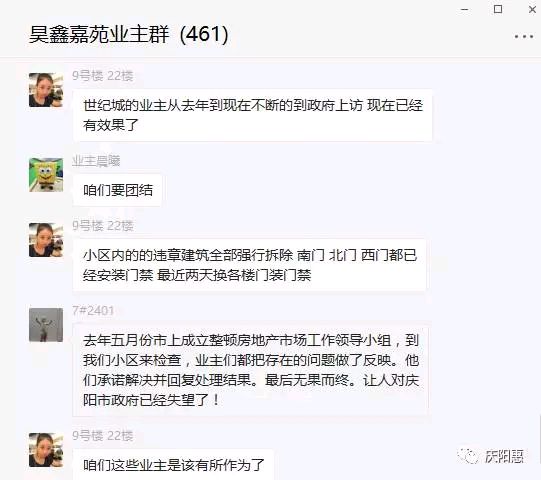Open profile of user 7#2401 via avatar
This screenshot has height=480, width=541.
(46, 325)
